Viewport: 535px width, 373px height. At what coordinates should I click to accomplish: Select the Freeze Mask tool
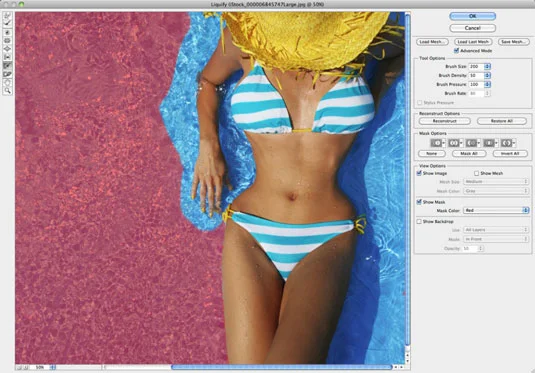click(8, 66)
